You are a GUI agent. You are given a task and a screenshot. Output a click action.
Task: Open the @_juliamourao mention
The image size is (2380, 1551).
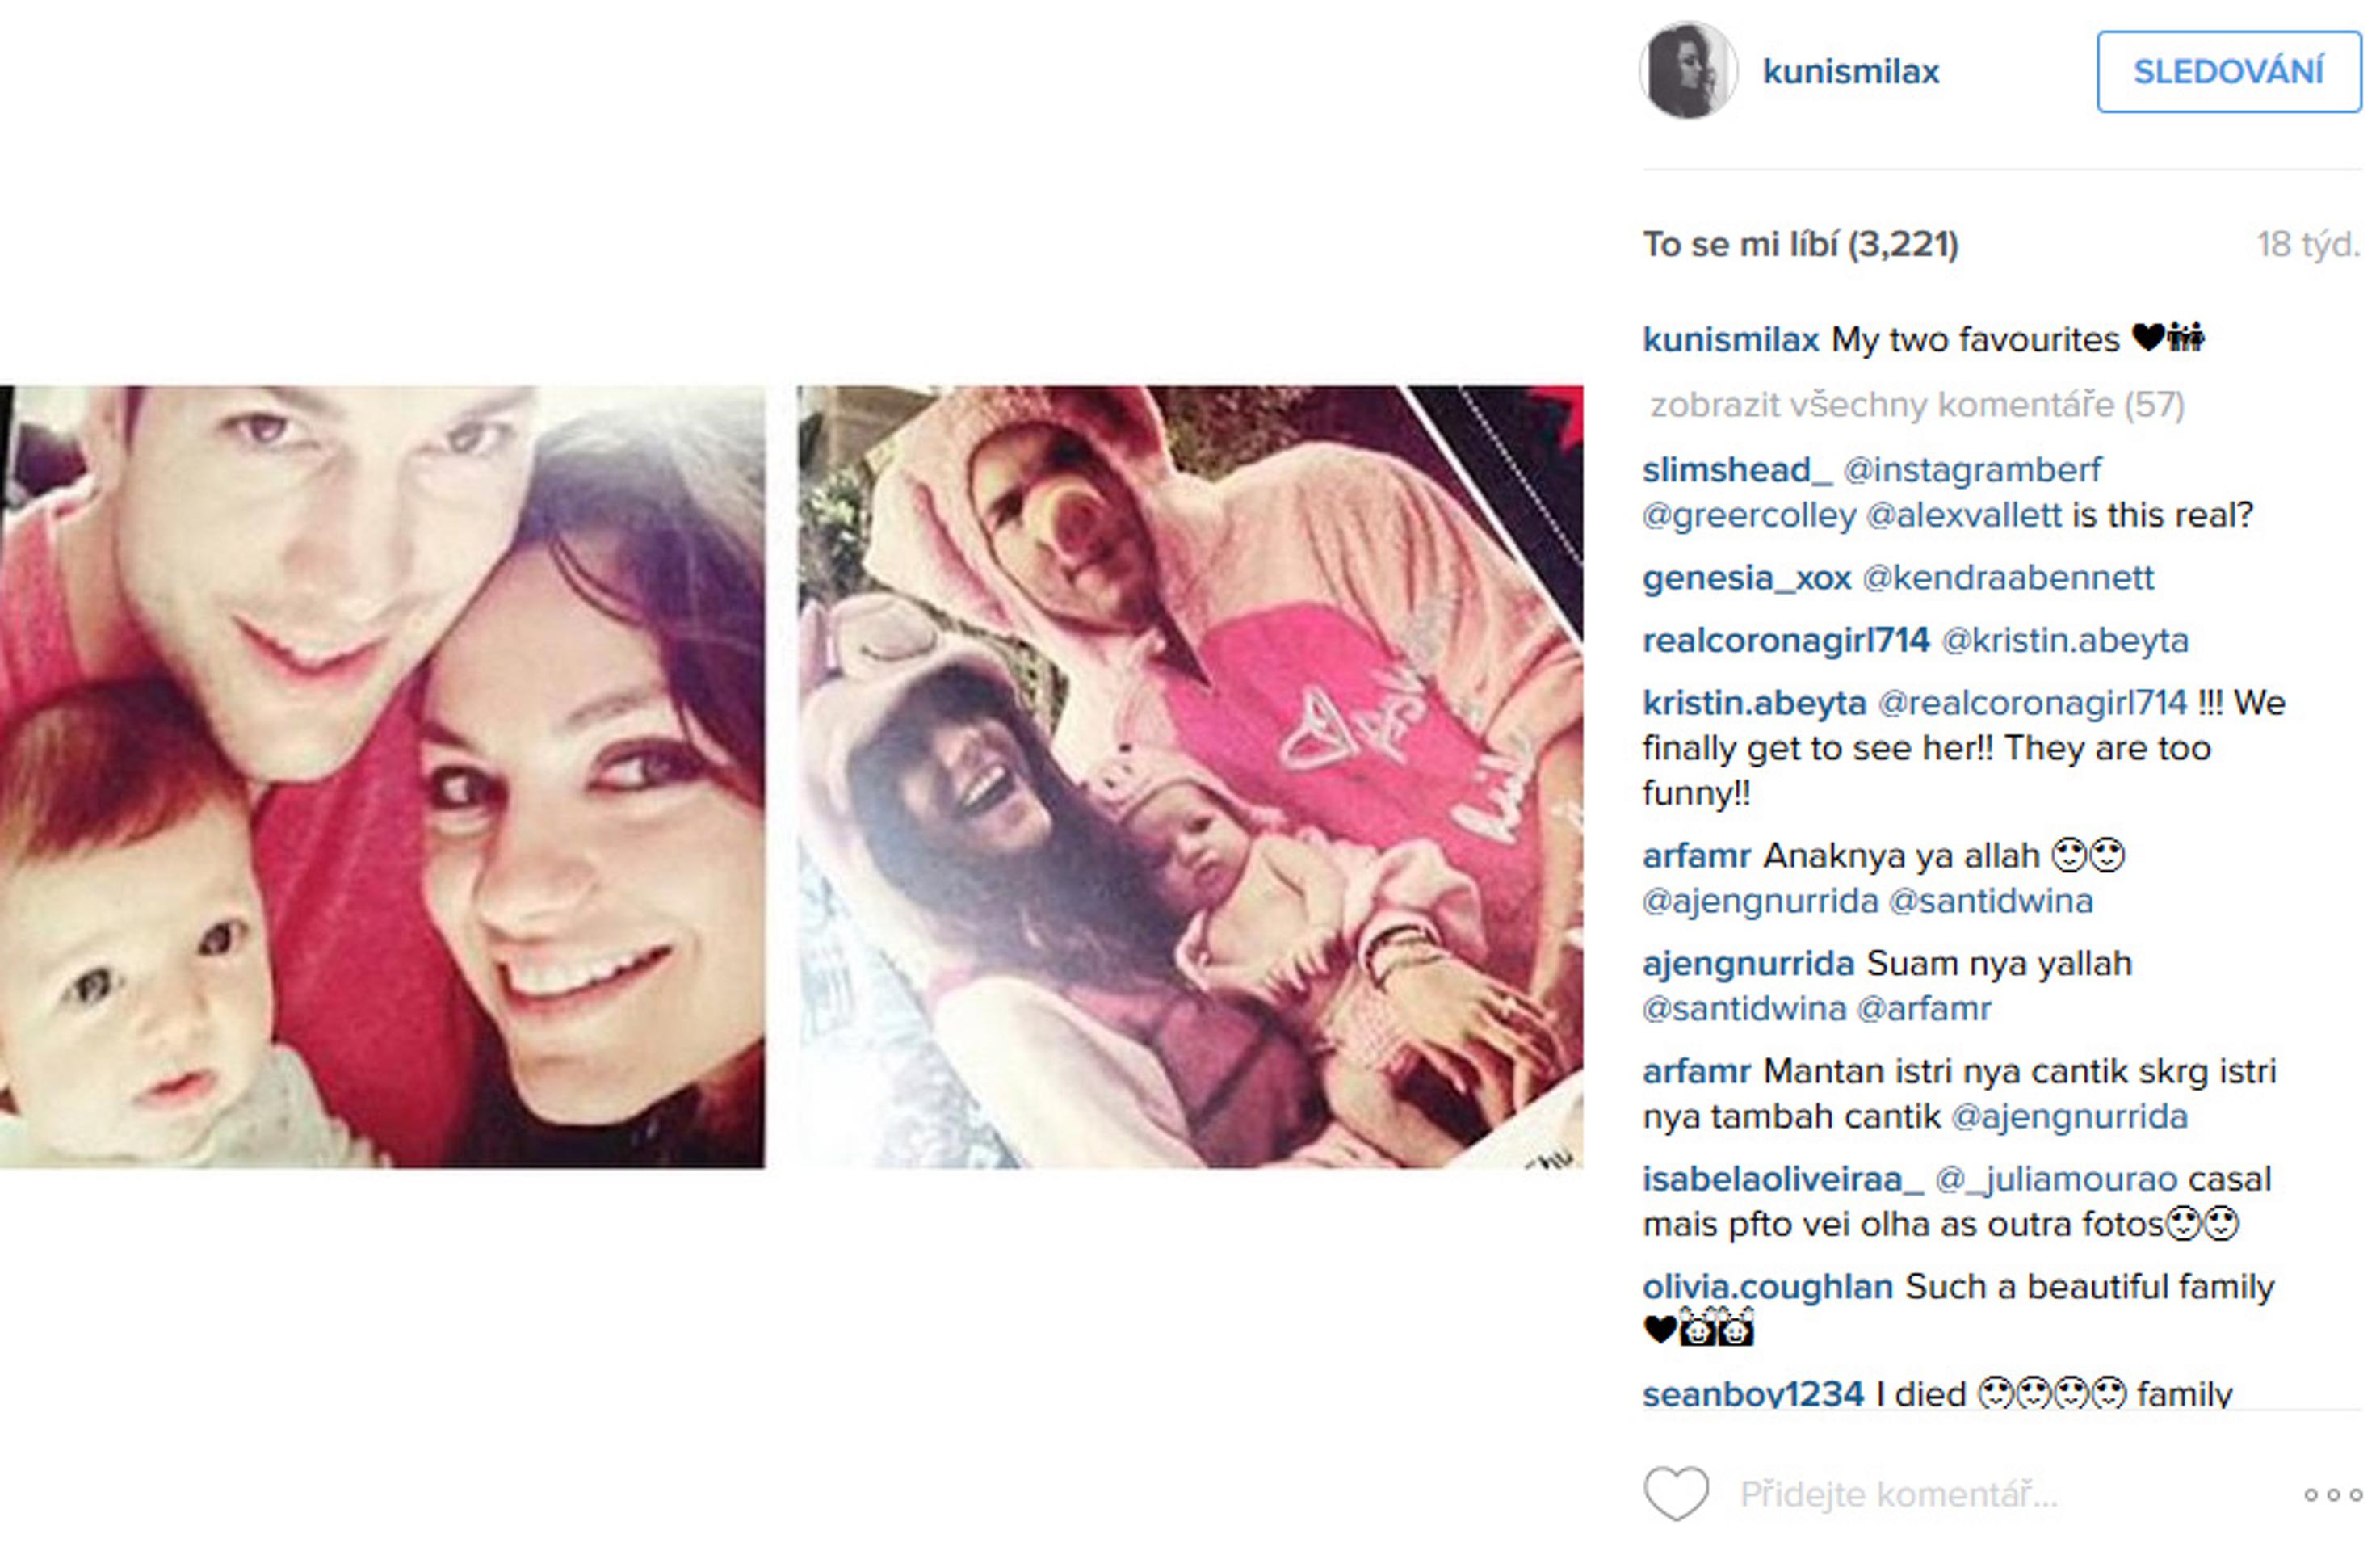pos(2056,1179)
